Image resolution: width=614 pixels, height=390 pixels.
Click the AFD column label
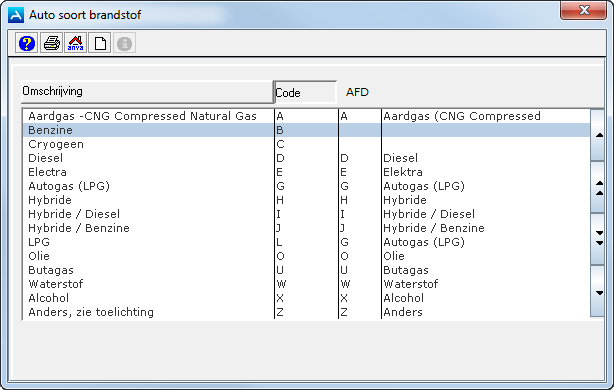point(357,92)
